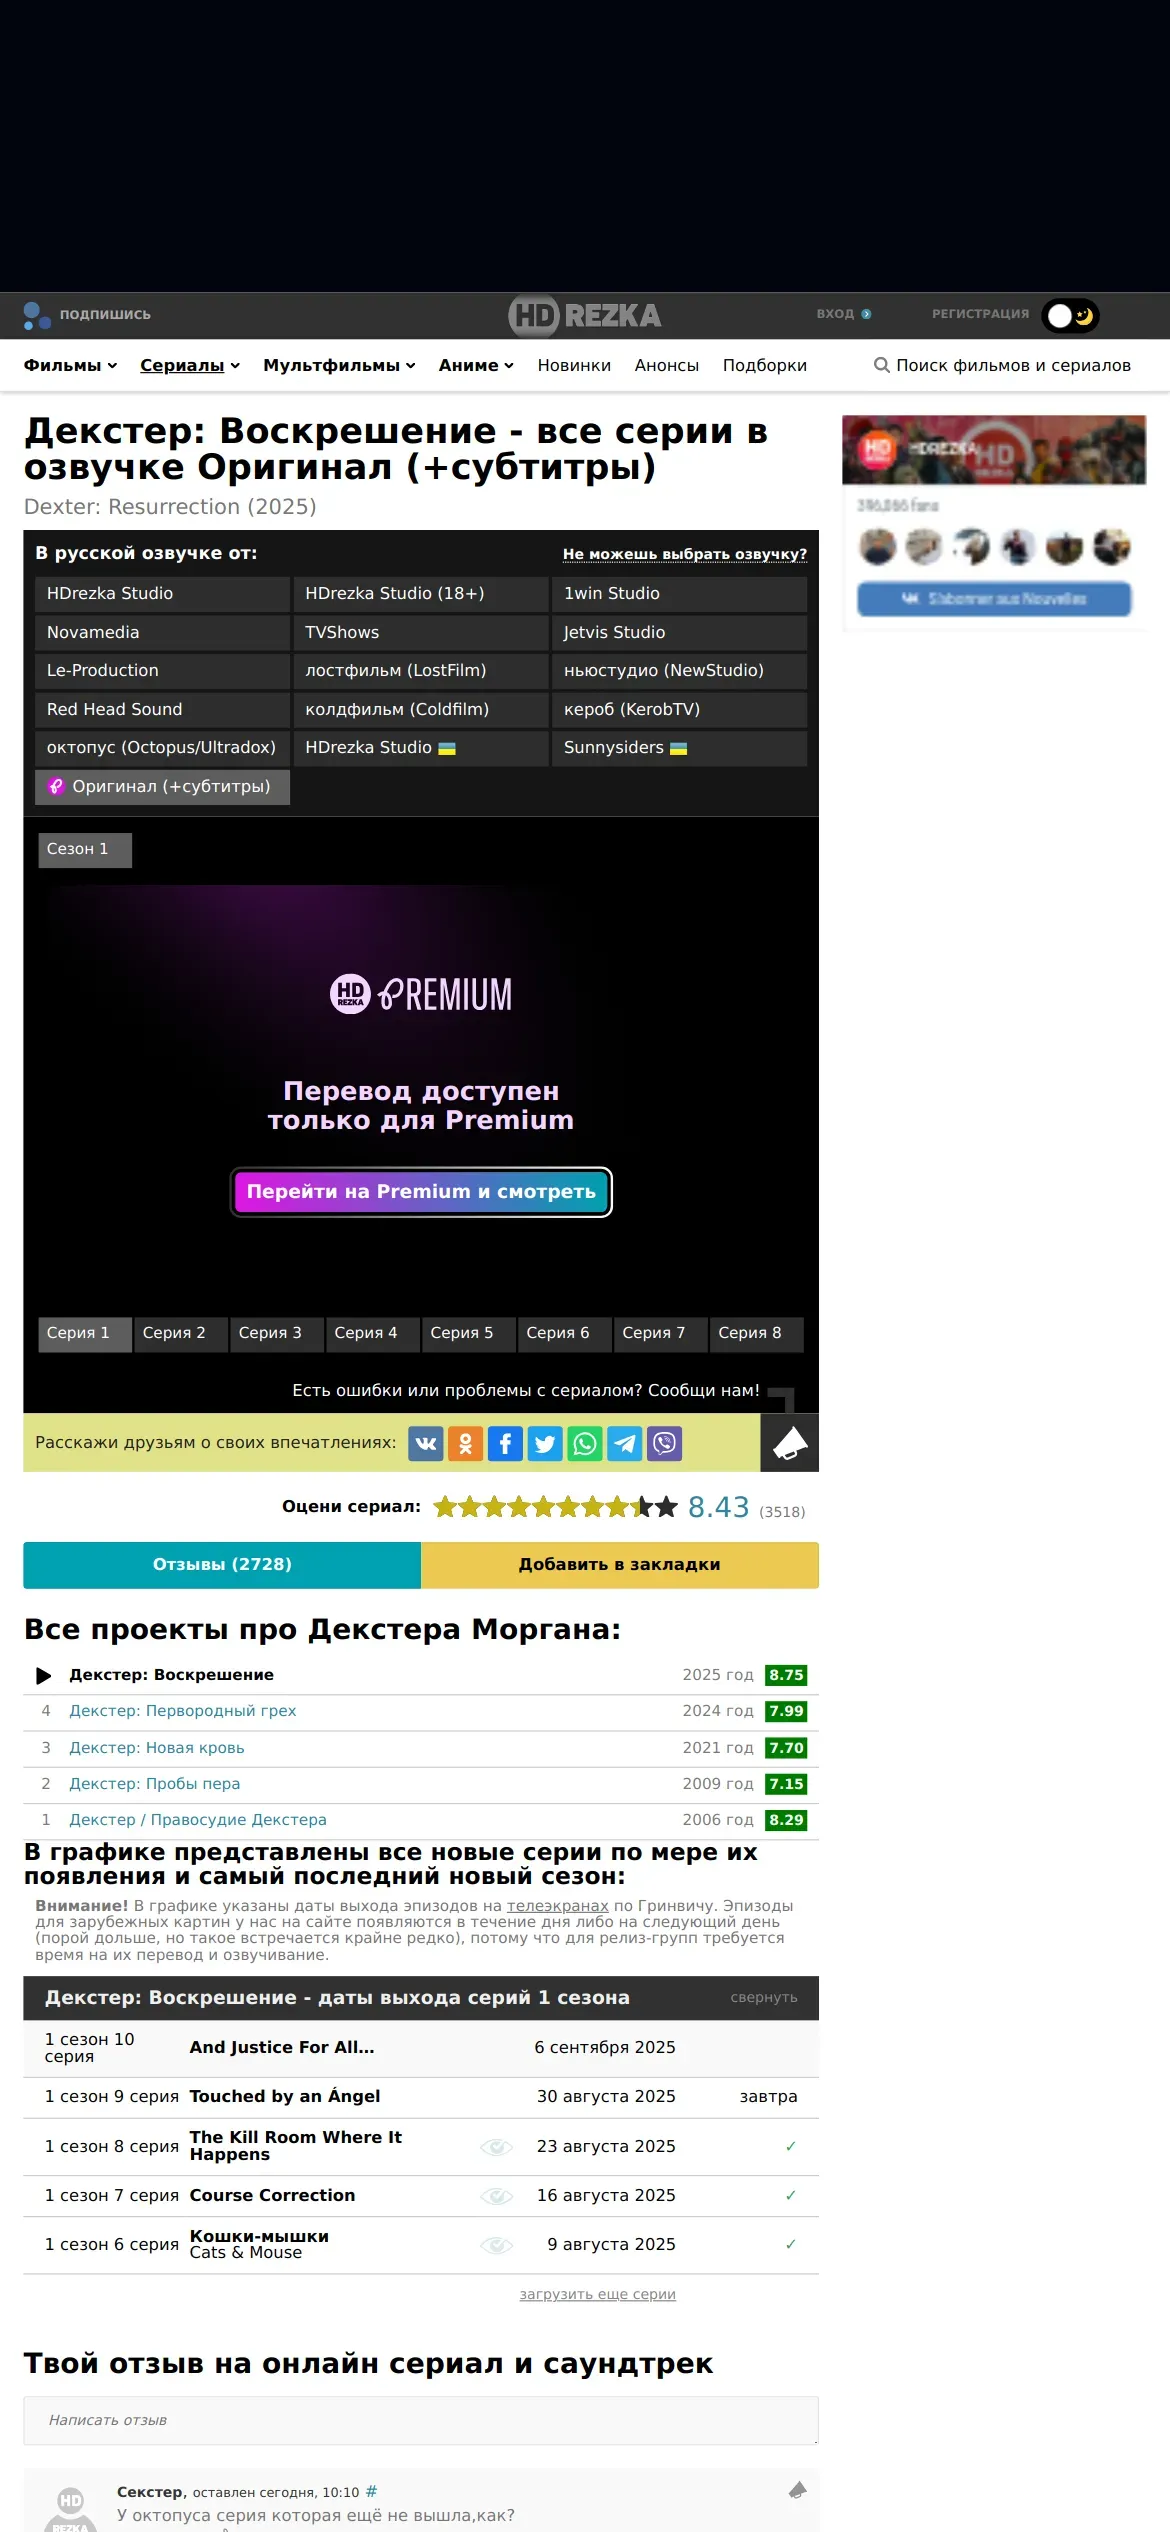Toggle watched eye for 1 сезон 6 серия
This screenshot has width=1170, height=2532.
click(497, 2245)
